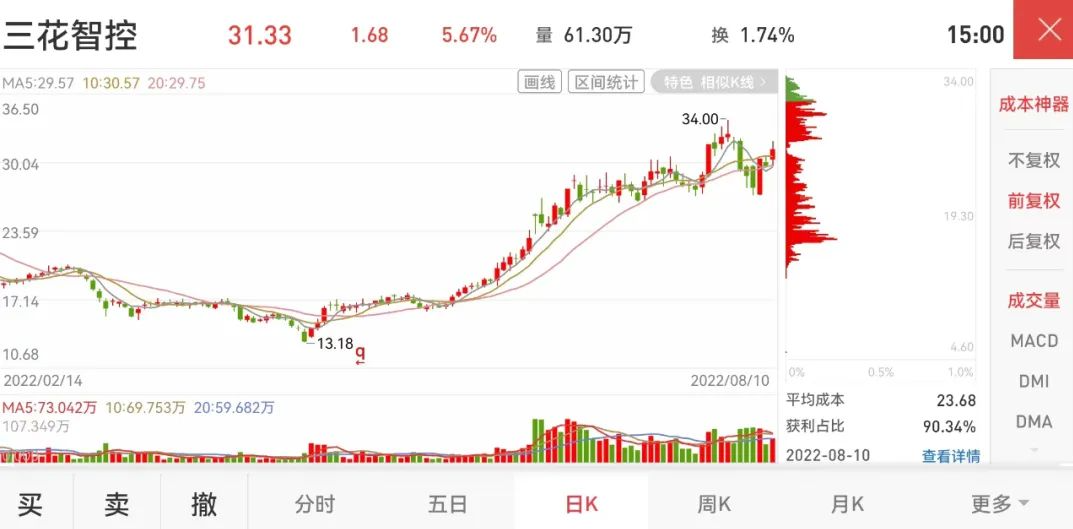Screen dimensions: 1073x529
Task: Select 前复权 price adjustment option
Action: 1033,201
